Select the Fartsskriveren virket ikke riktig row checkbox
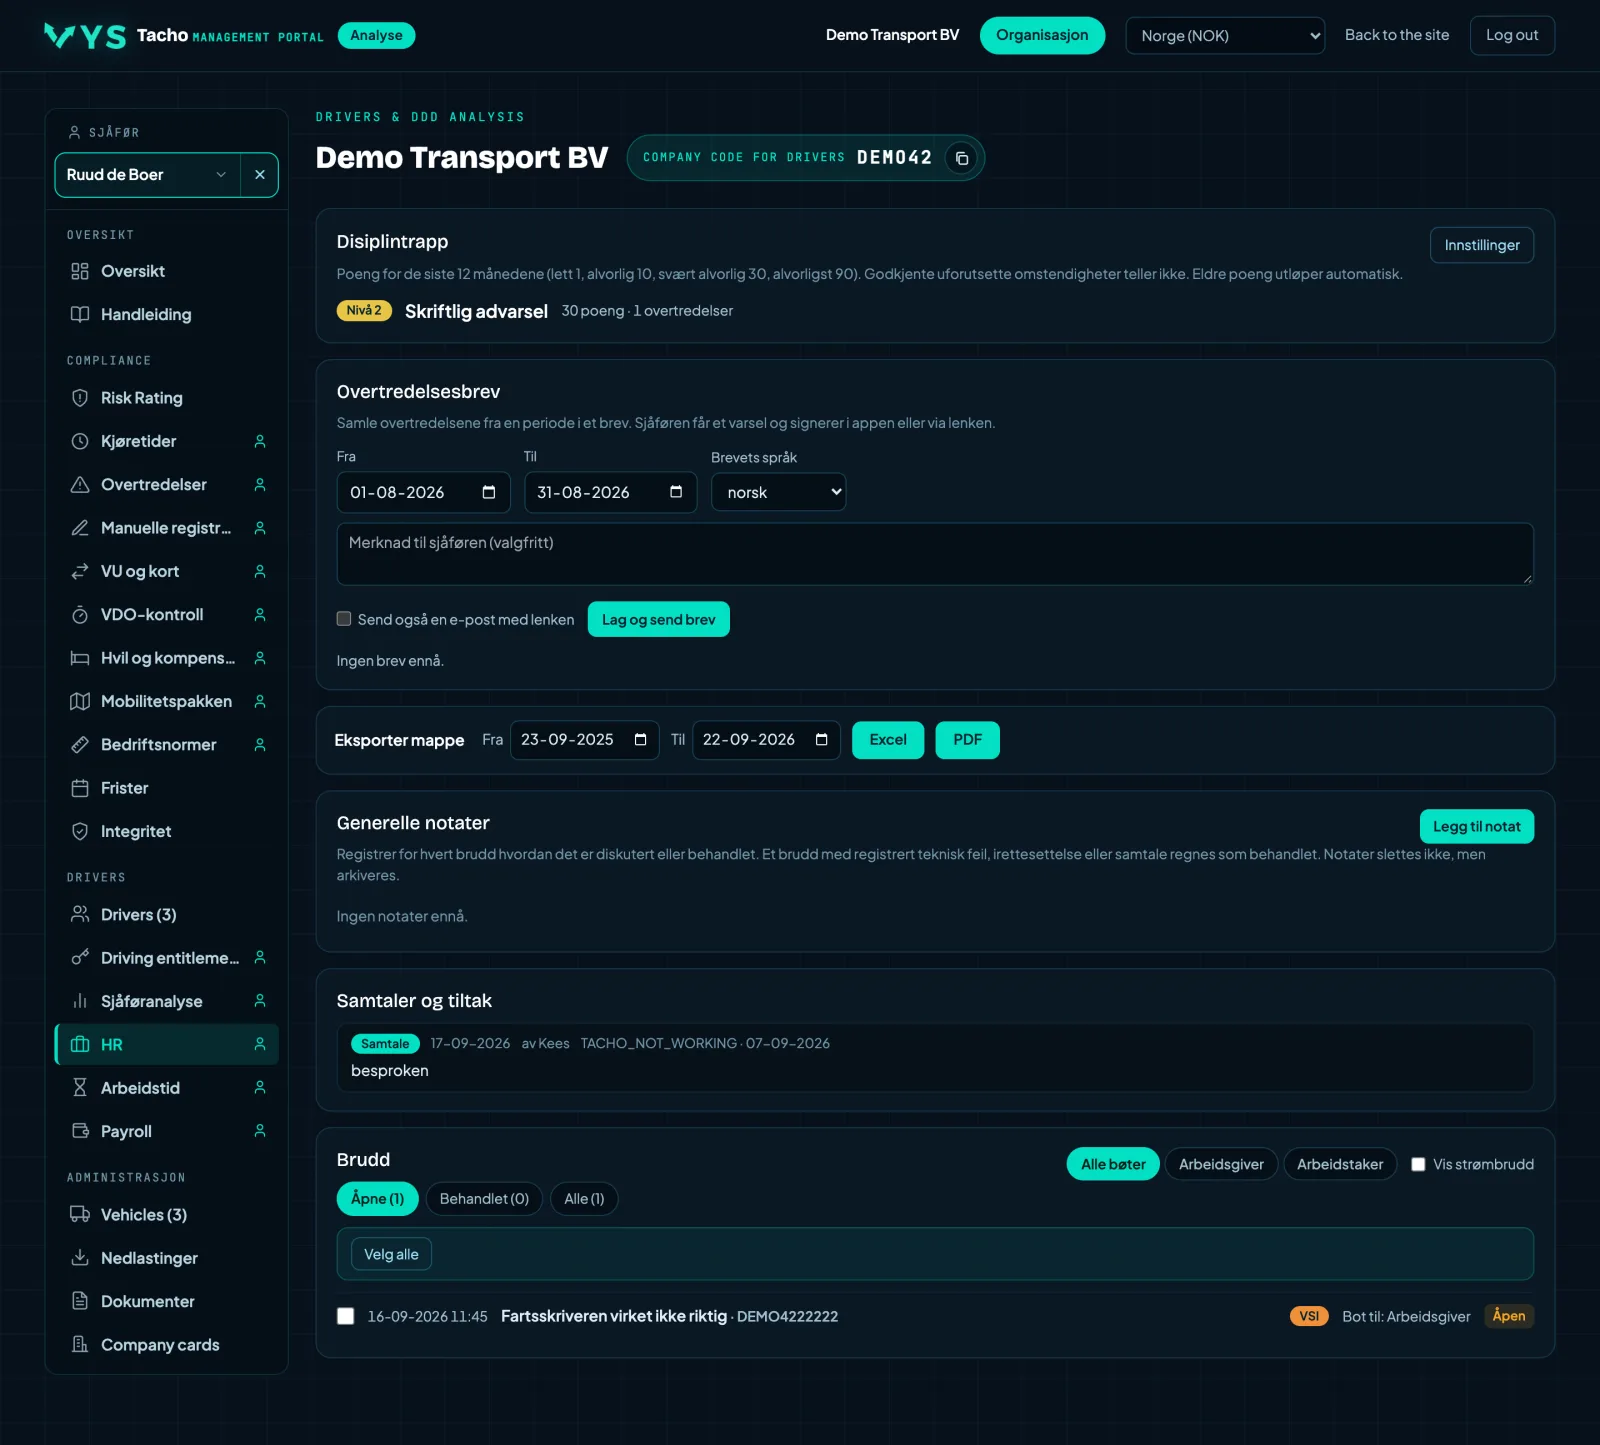Screen dimensions: 1600x1445 (x=346, y=1316)
